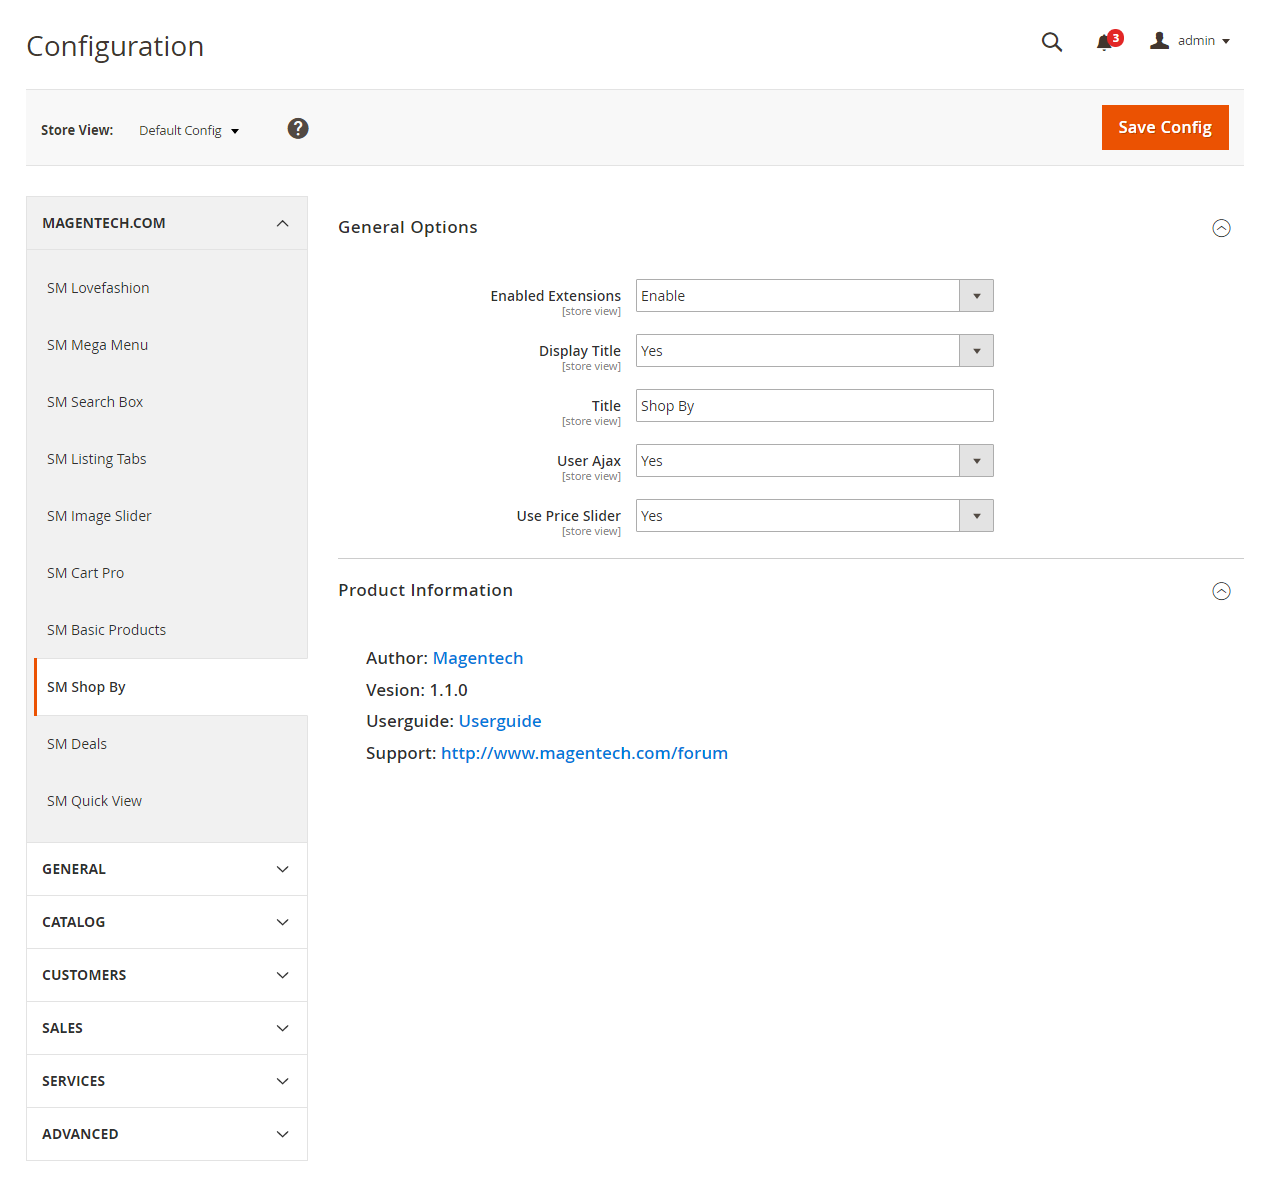Click the Configuration page title
Image resolution: width=1268 pixels, height=1183 pixels.
coord(115,46)
